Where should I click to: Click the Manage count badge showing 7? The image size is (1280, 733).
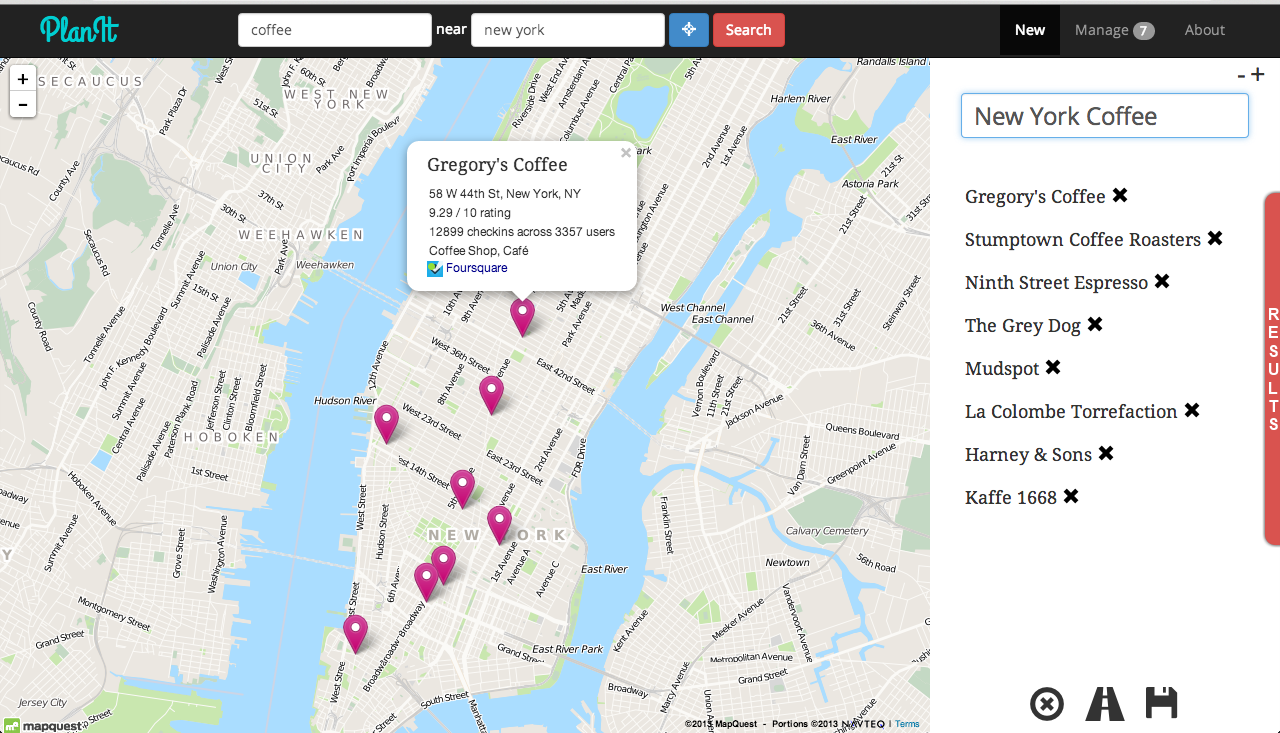click(1144, 31)
